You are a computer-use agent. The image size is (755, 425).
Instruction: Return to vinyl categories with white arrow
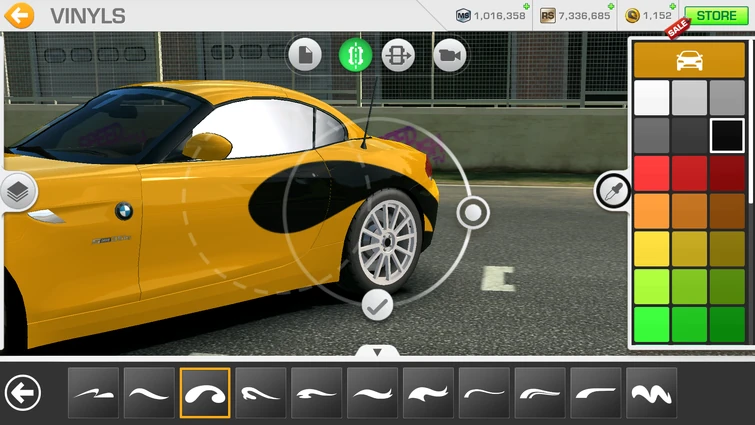coord(23,393)
